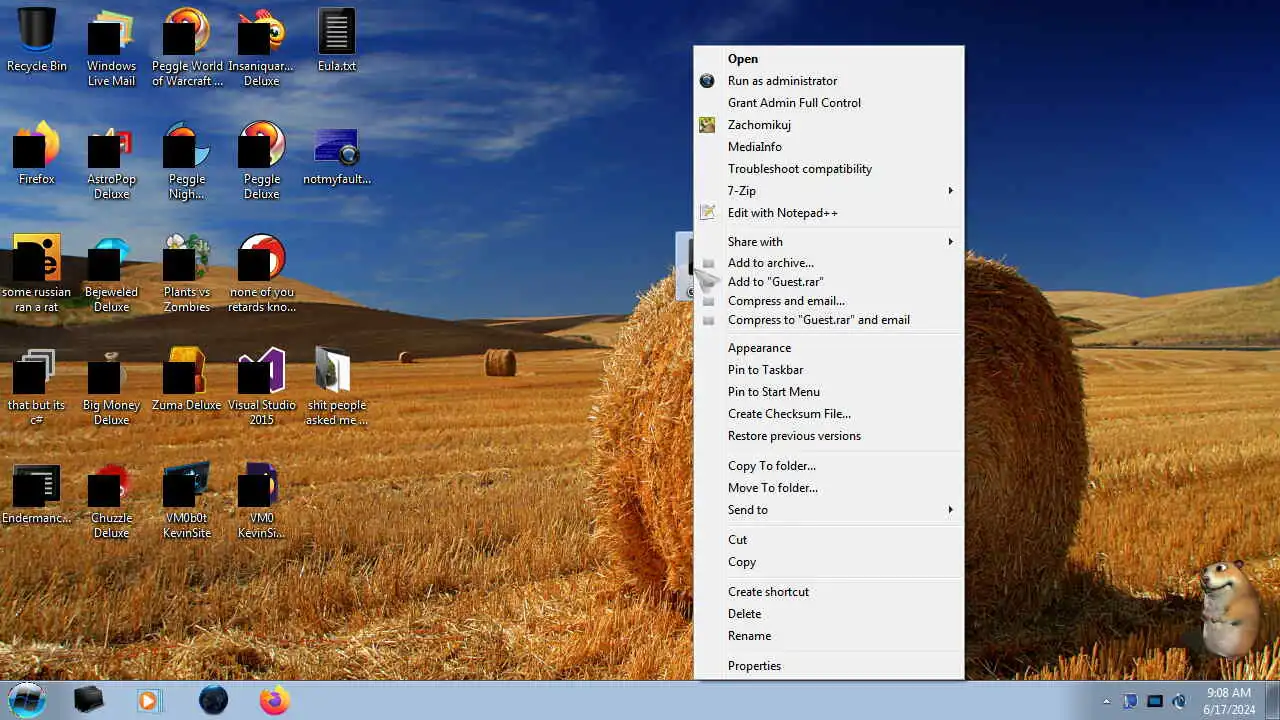Choose Add to archive...
The width and height of the screenshot is (1280, 720).
829,263
